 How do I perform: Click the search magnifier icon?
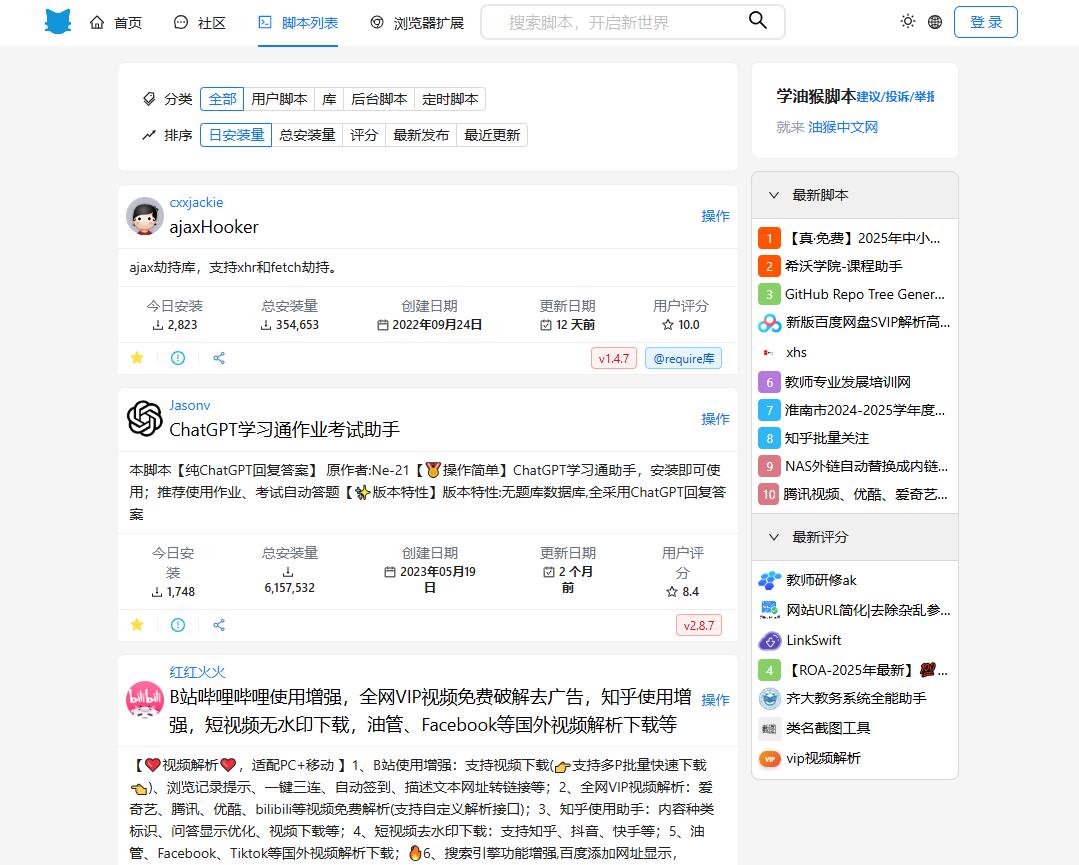tap(758, 21)
